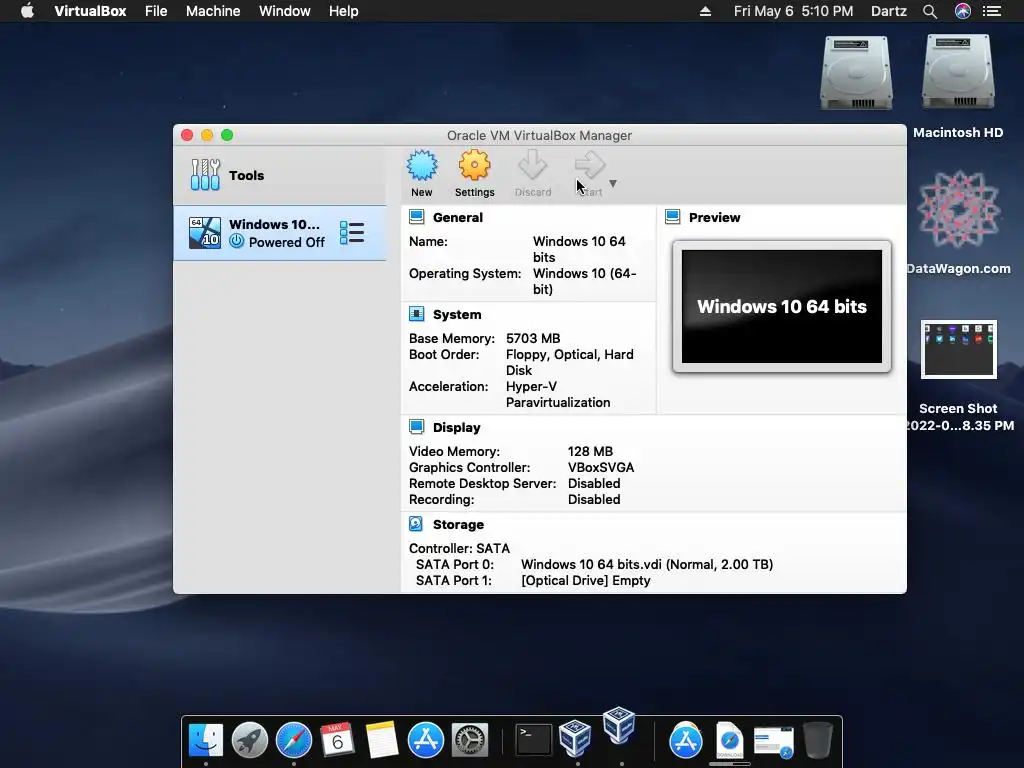Image resolution: width=1024 pixels, height=768 pixels.
Task: Click the Preview section header icon
Action: point(673,217)
